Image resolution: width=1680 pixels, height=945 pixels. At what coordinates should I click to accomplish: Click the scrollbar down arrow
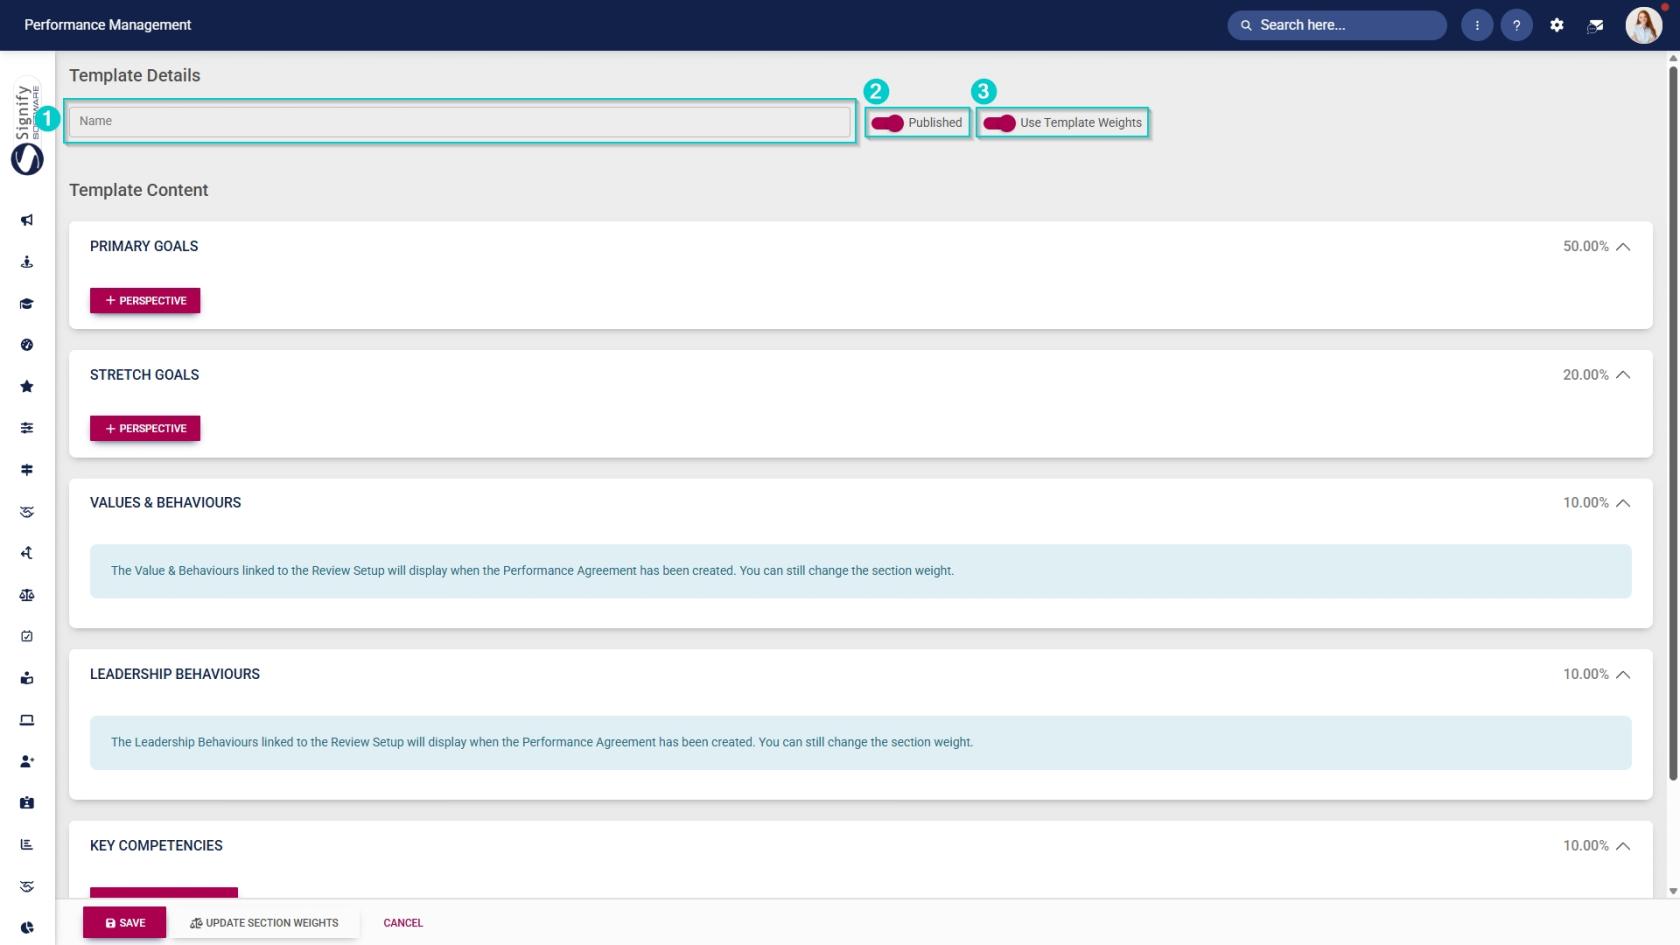pyautogui.click(x=1673, y=891)
